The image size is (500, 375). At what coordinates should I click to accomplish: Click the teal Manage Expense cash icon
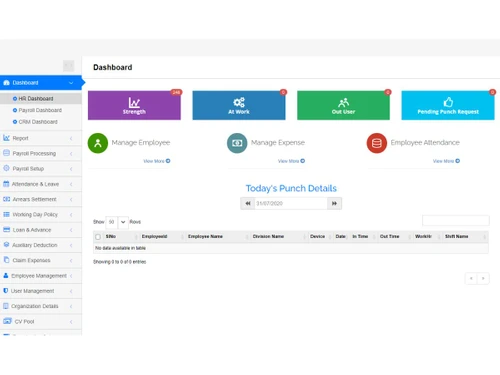pyautogui.click(x=237, y=143)
